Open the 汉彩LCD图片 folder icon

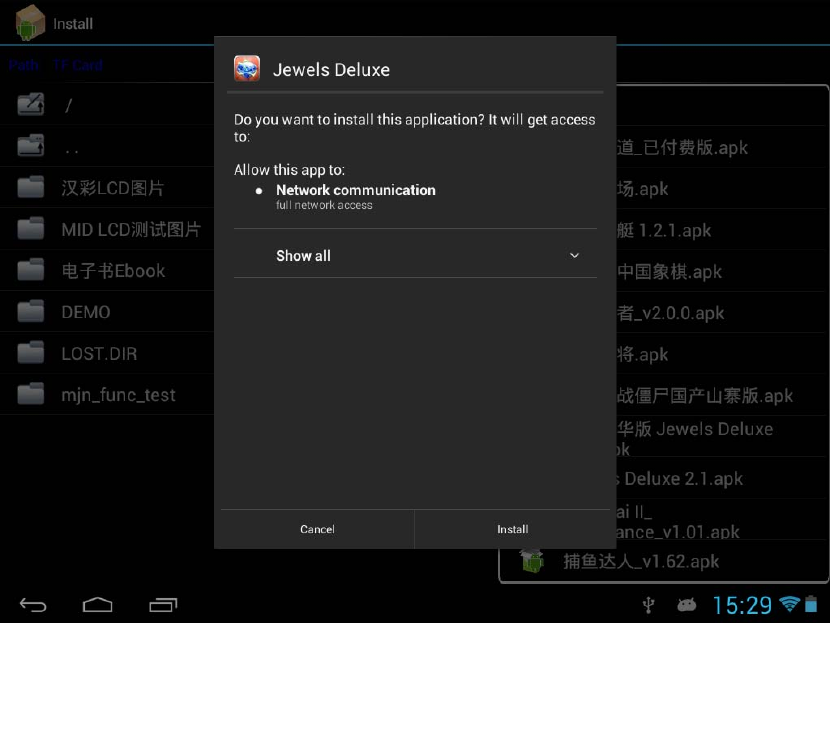click(x=31, y=187)
